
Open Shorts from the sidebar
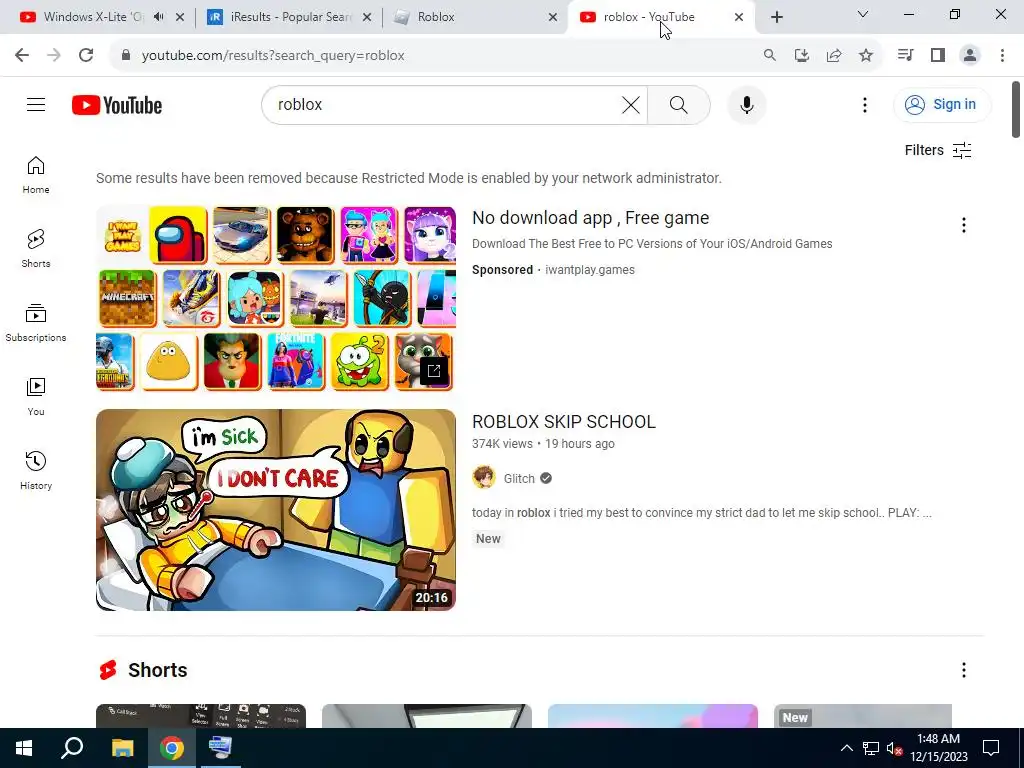click(x=36, y=249)
